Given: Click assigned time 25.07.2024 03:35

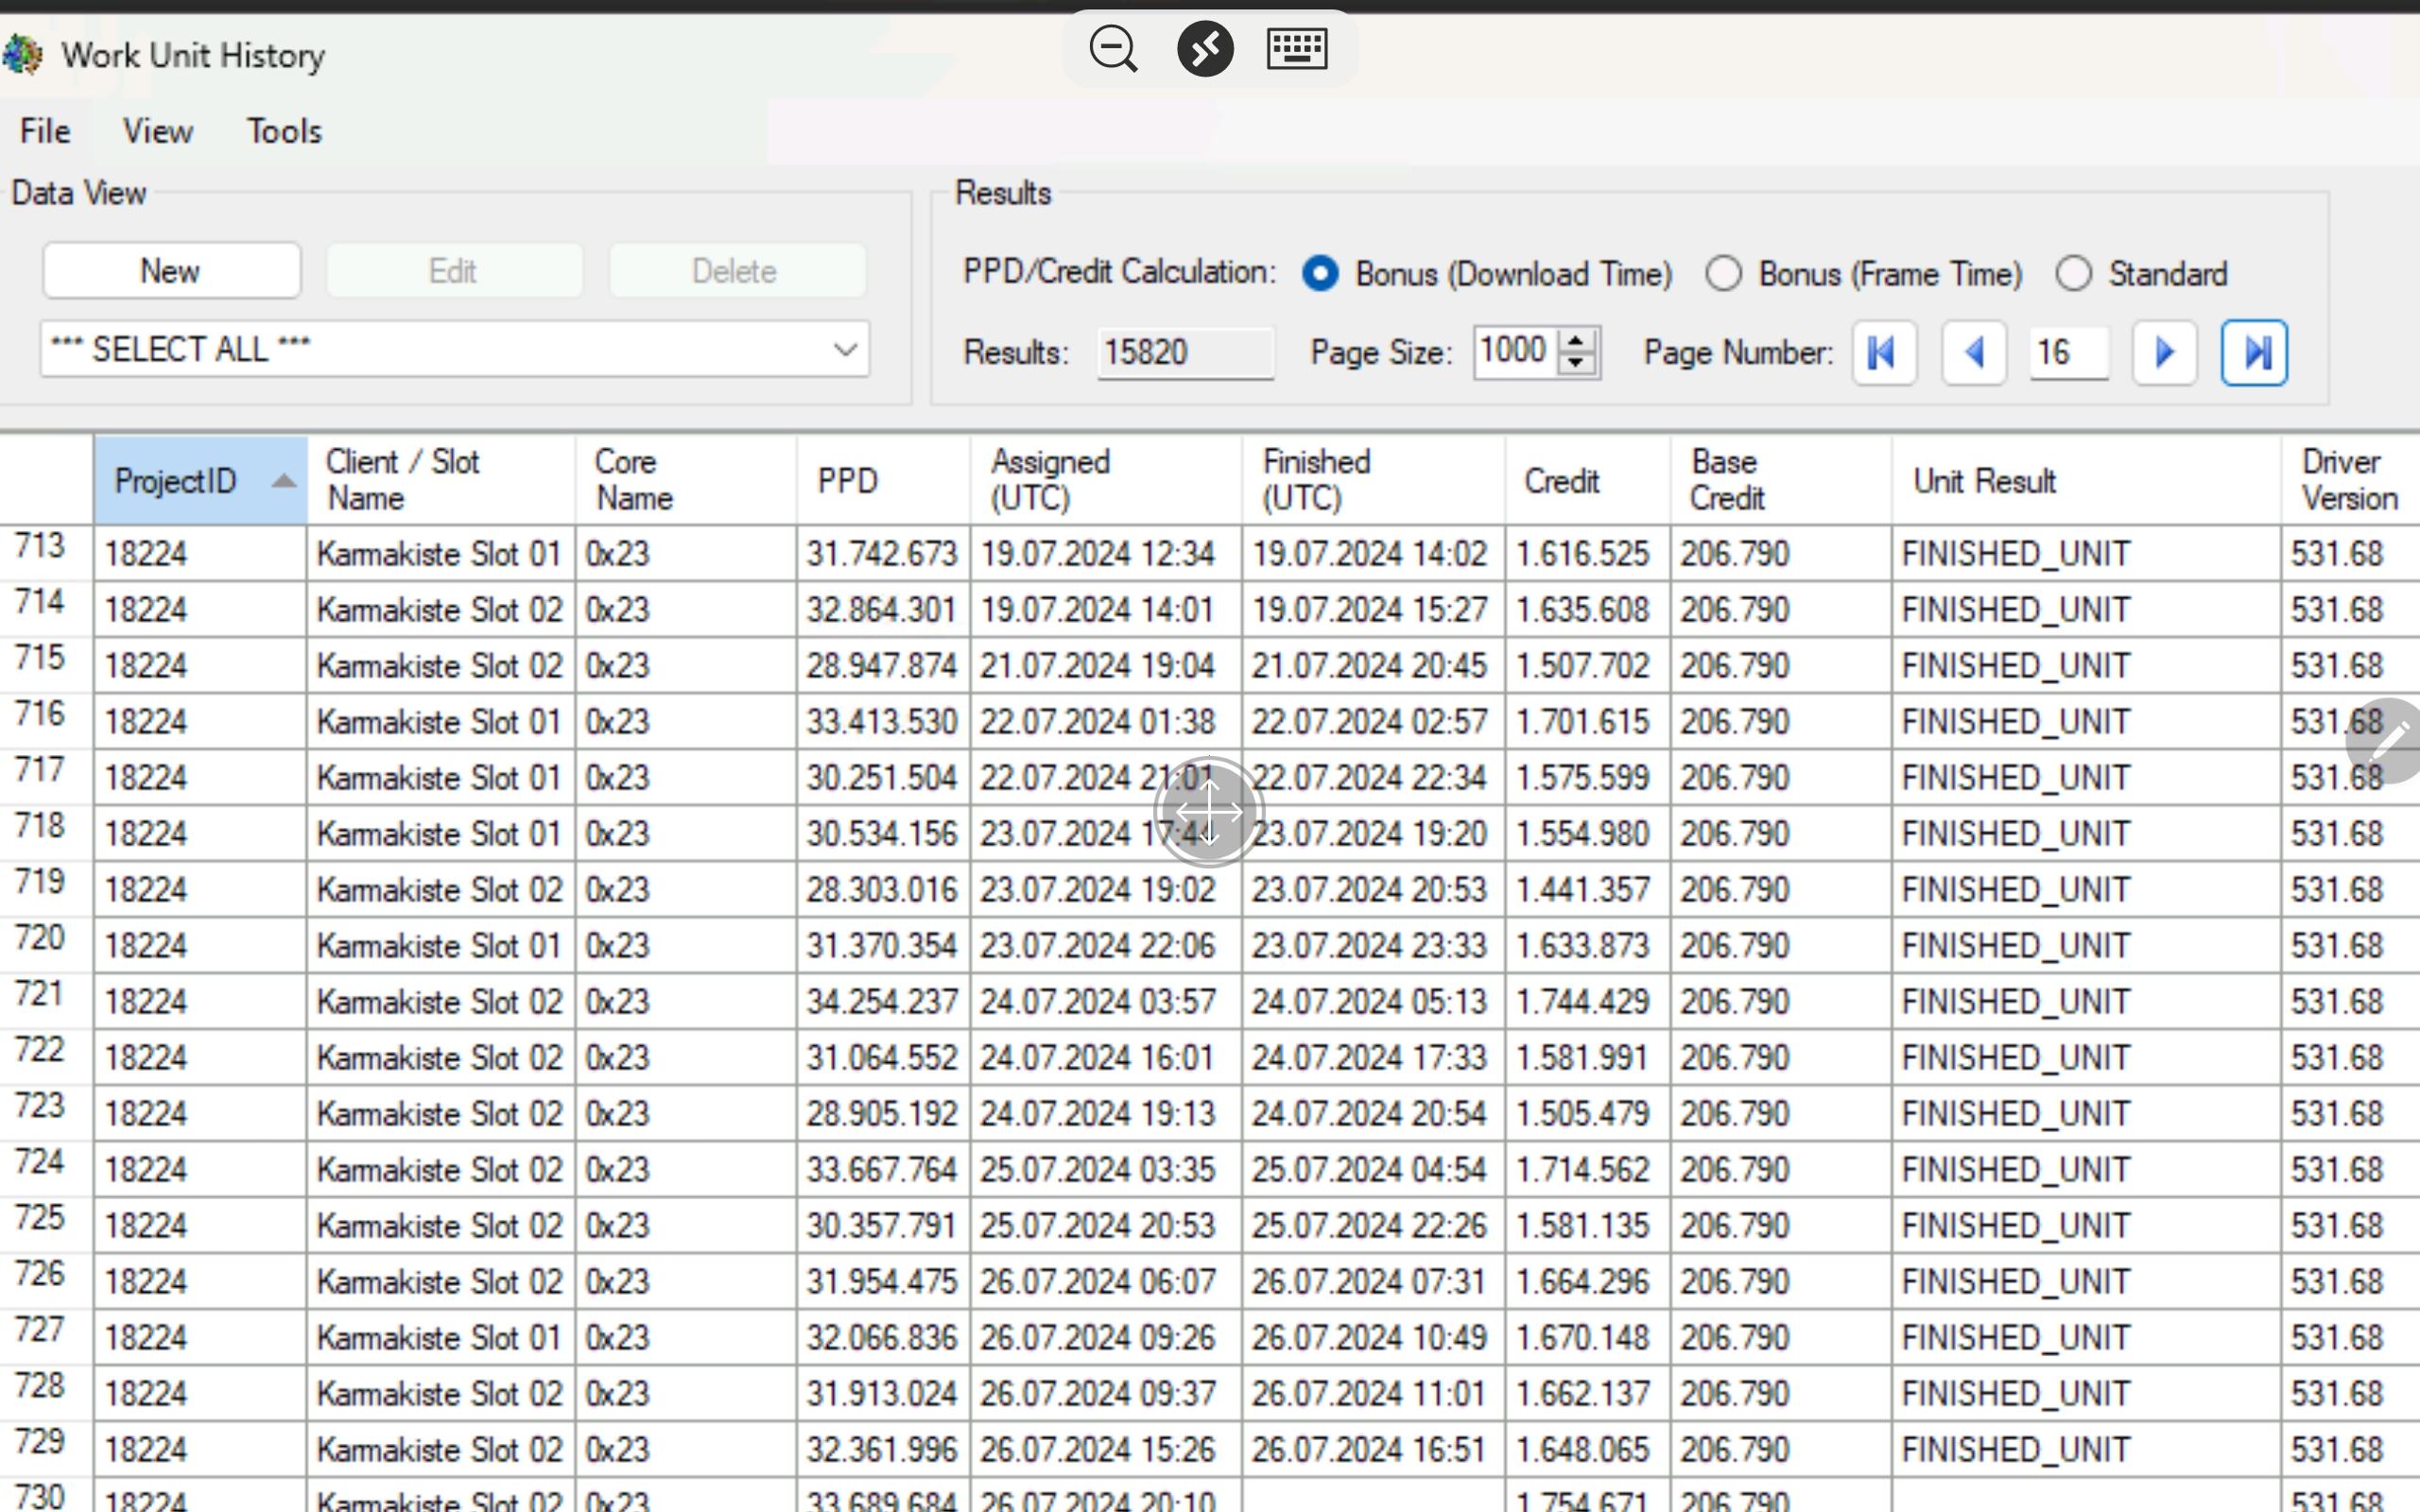Looking at the screenshot, I should (x=1097, y=1170).
